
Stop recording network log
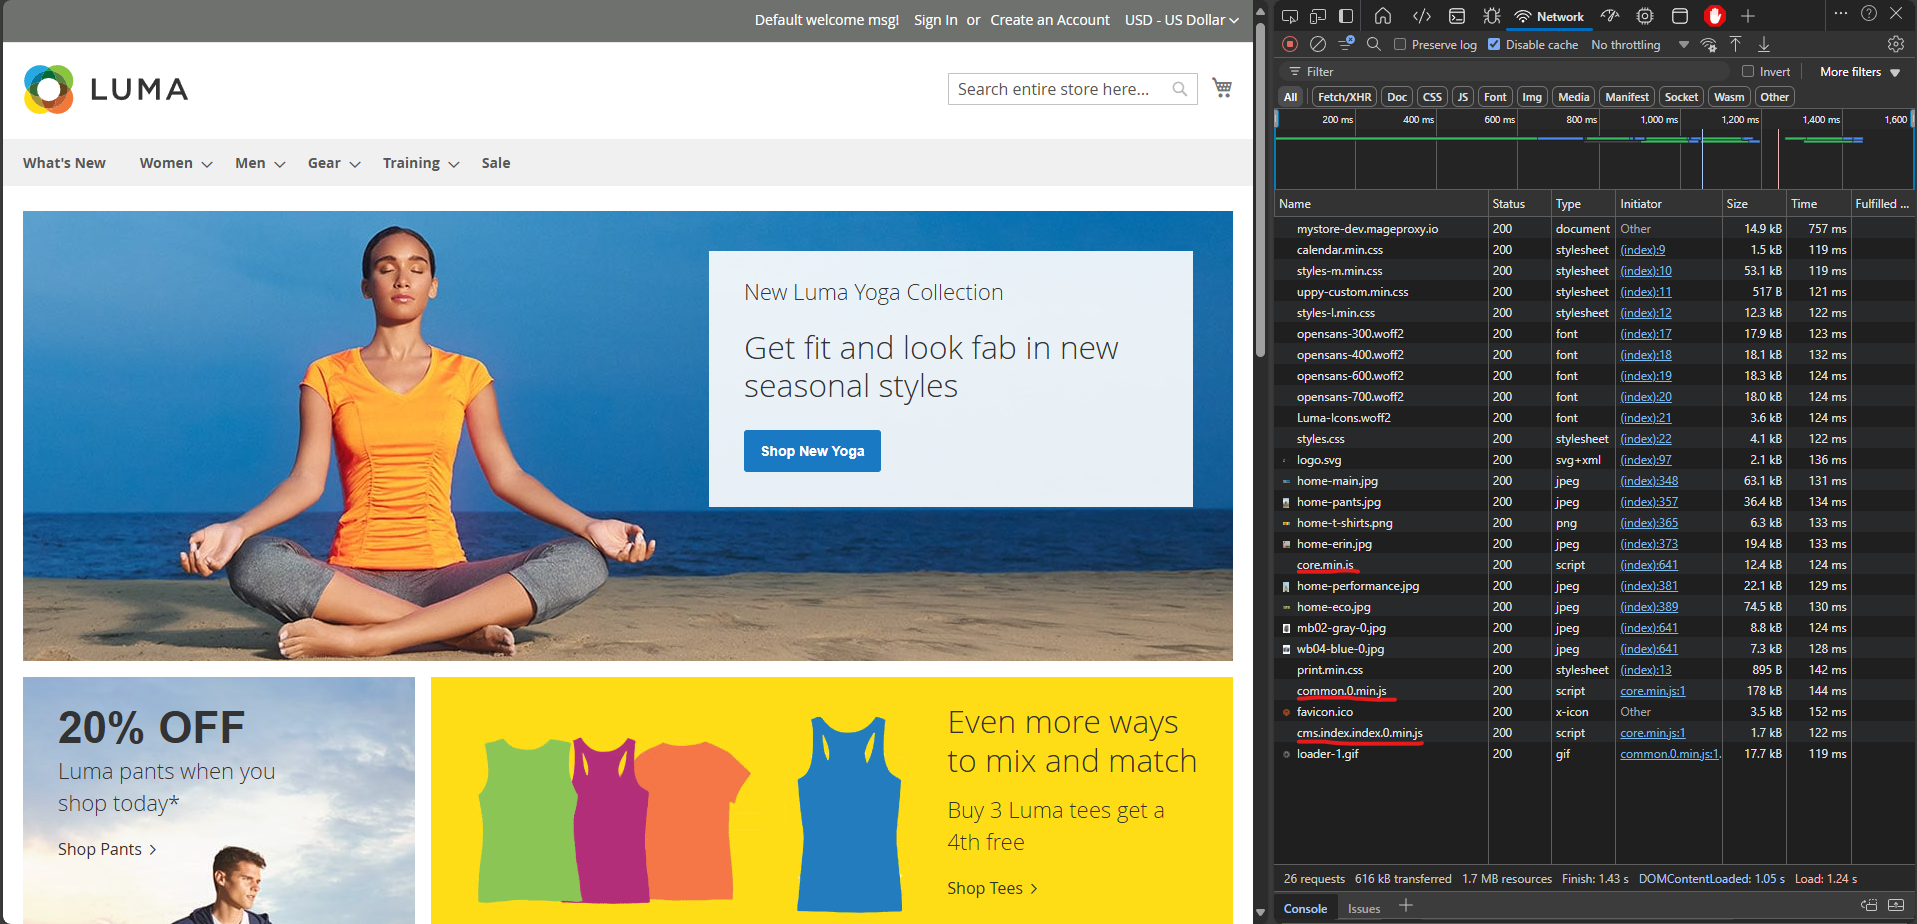click(1290, 44)
